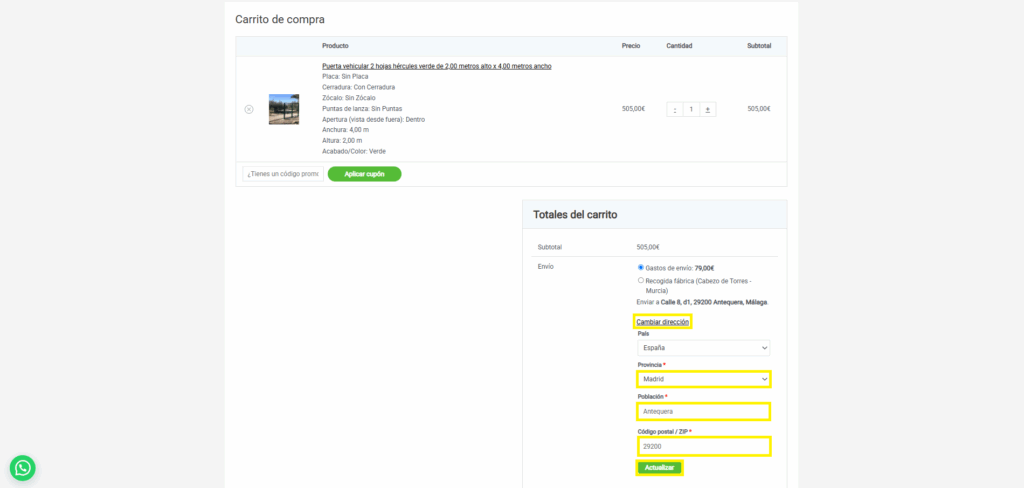Select the Gastos de envío shipping option
1024x488 pixels.
click(641, 268)
